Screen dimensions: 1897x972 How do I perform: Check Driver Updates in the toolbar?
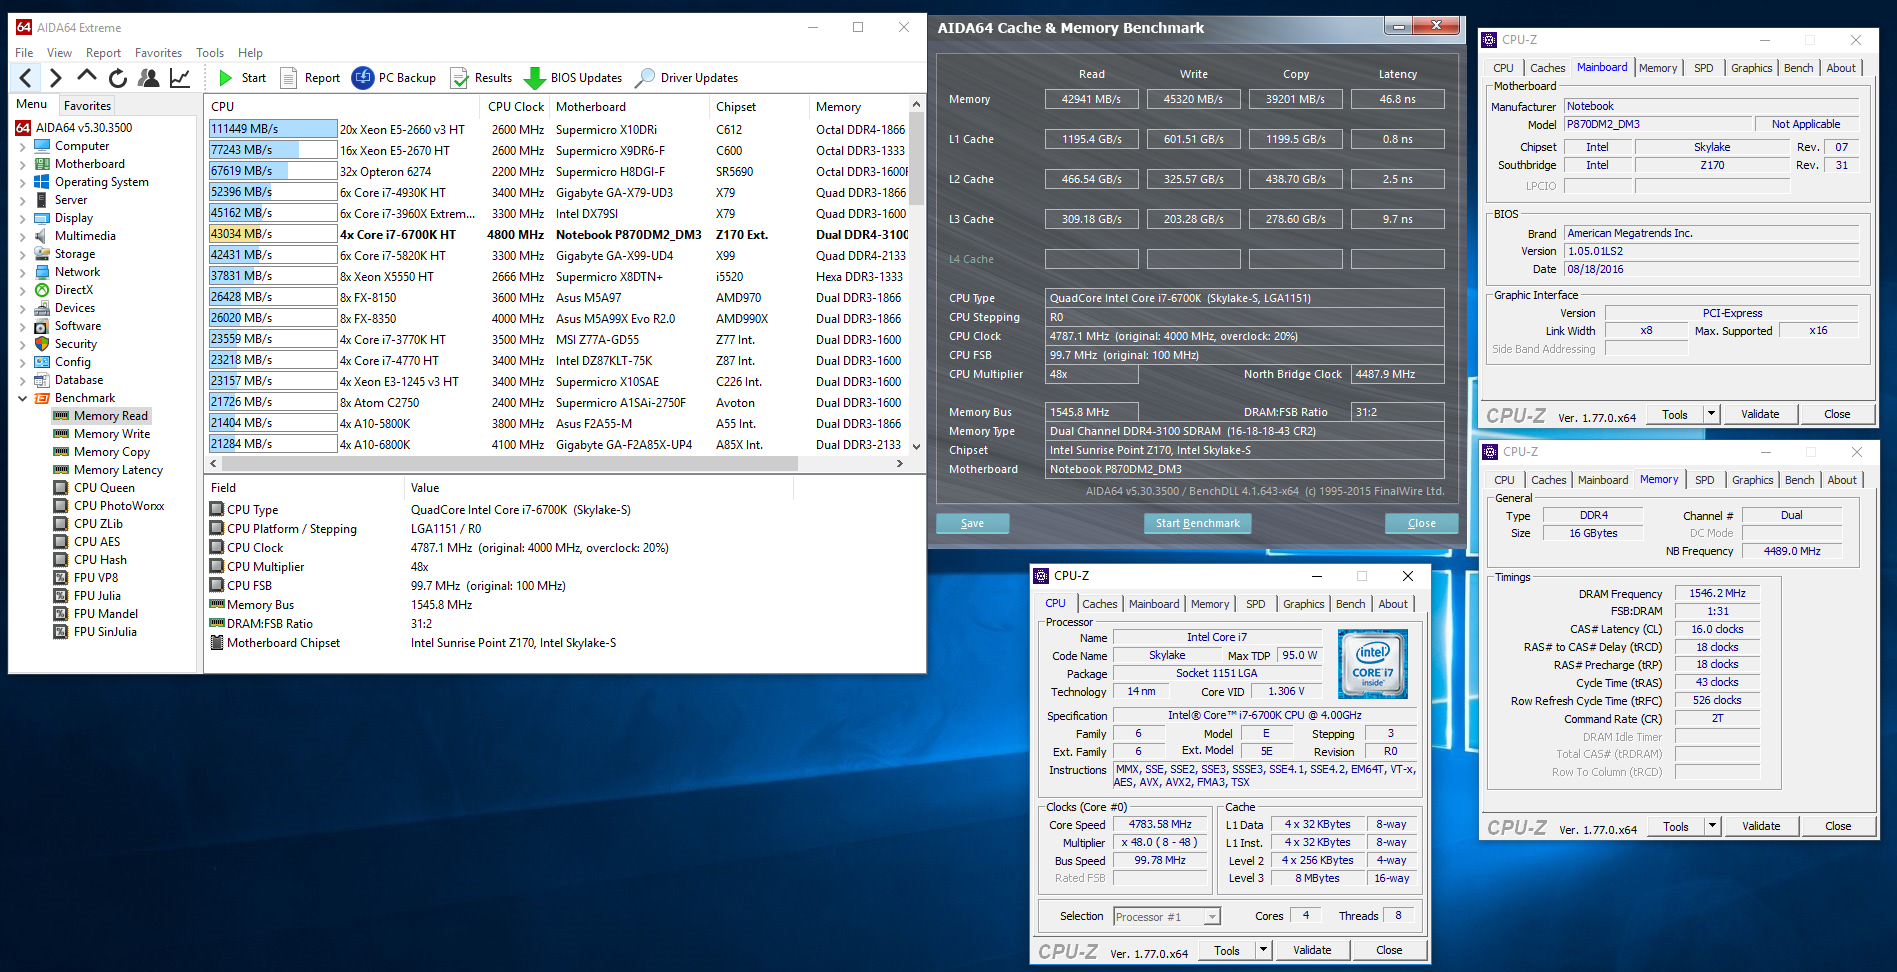coord(687,78)
